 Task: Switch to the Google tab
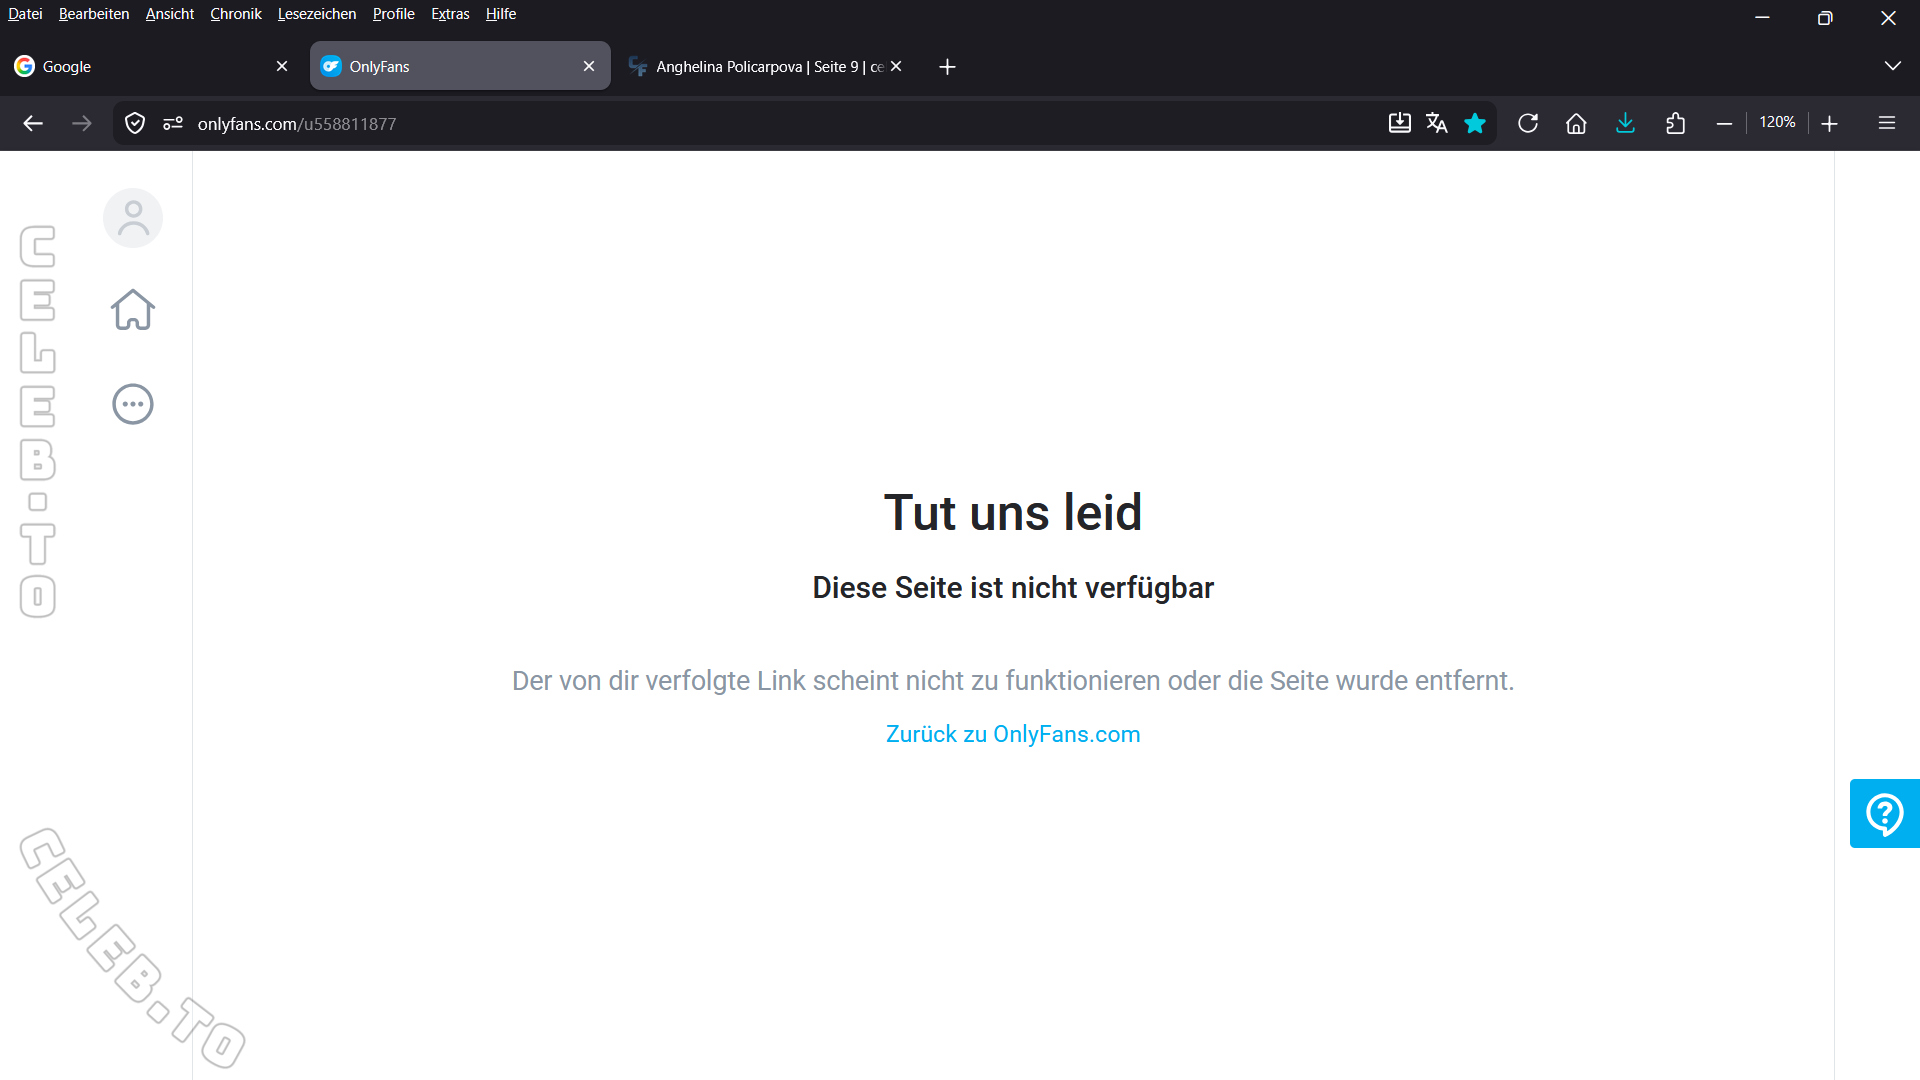(140, 66)
